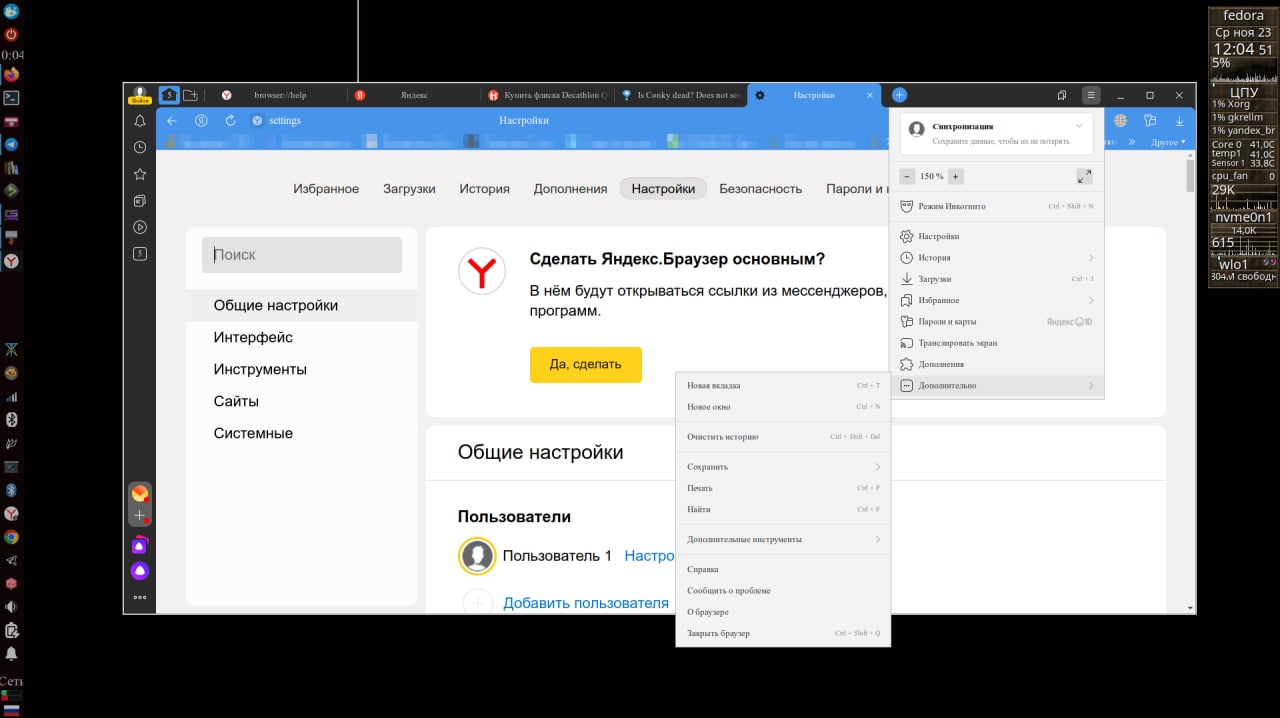Open the Безопасность settings tab

(x=760, y=188)
